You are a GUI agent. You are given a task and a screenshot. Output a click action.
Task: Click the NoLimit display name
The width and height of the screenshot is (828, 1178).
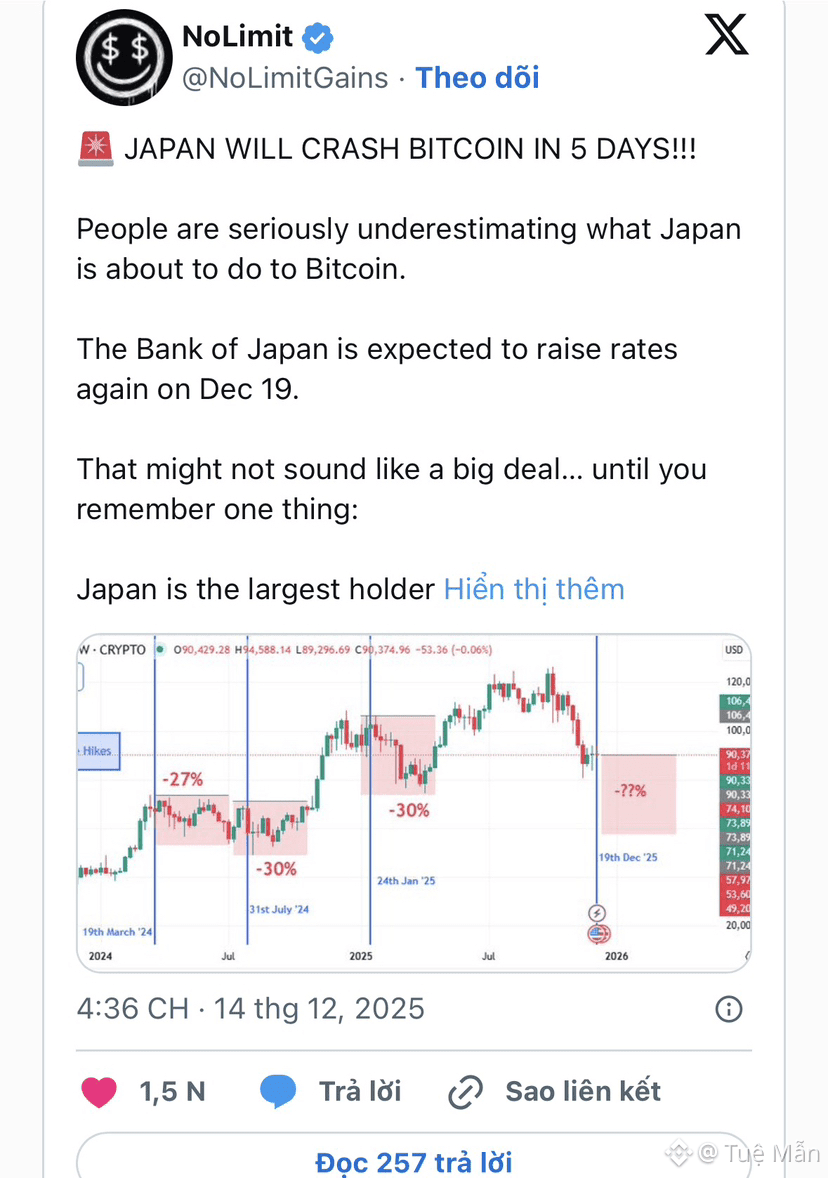point(237,36)
